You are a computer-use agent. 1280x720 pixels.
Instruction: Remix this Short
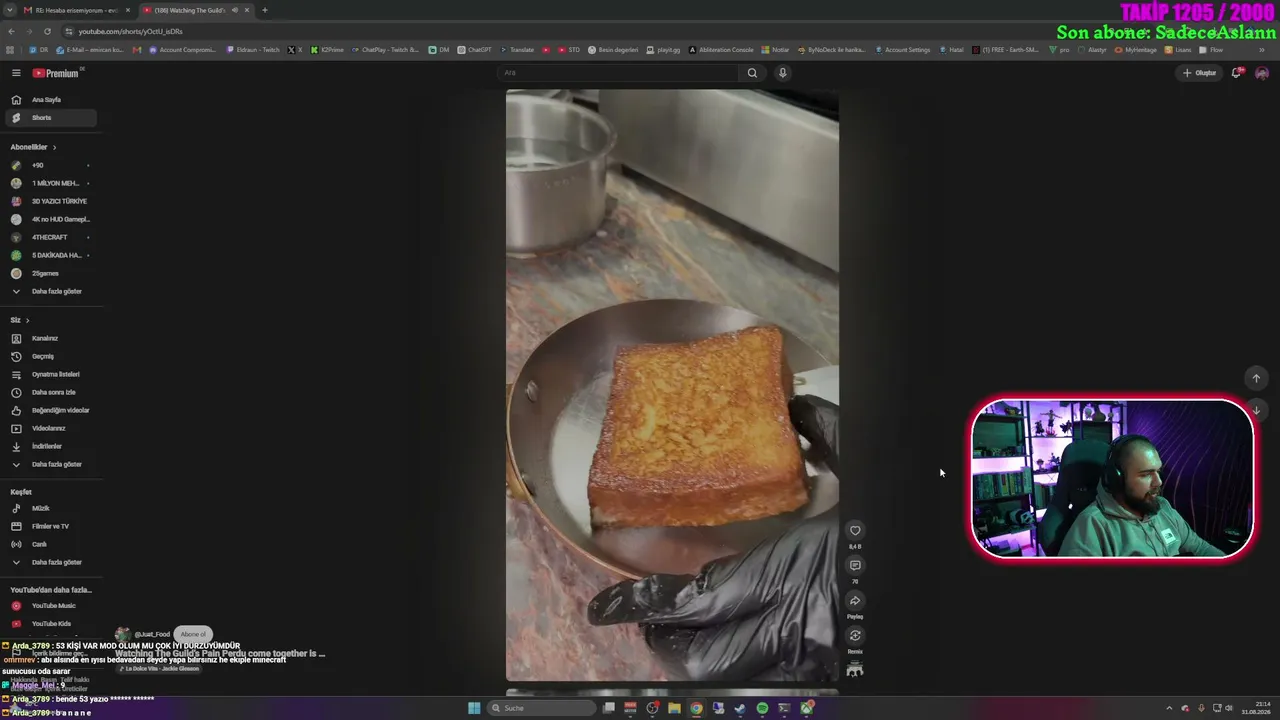855,636
